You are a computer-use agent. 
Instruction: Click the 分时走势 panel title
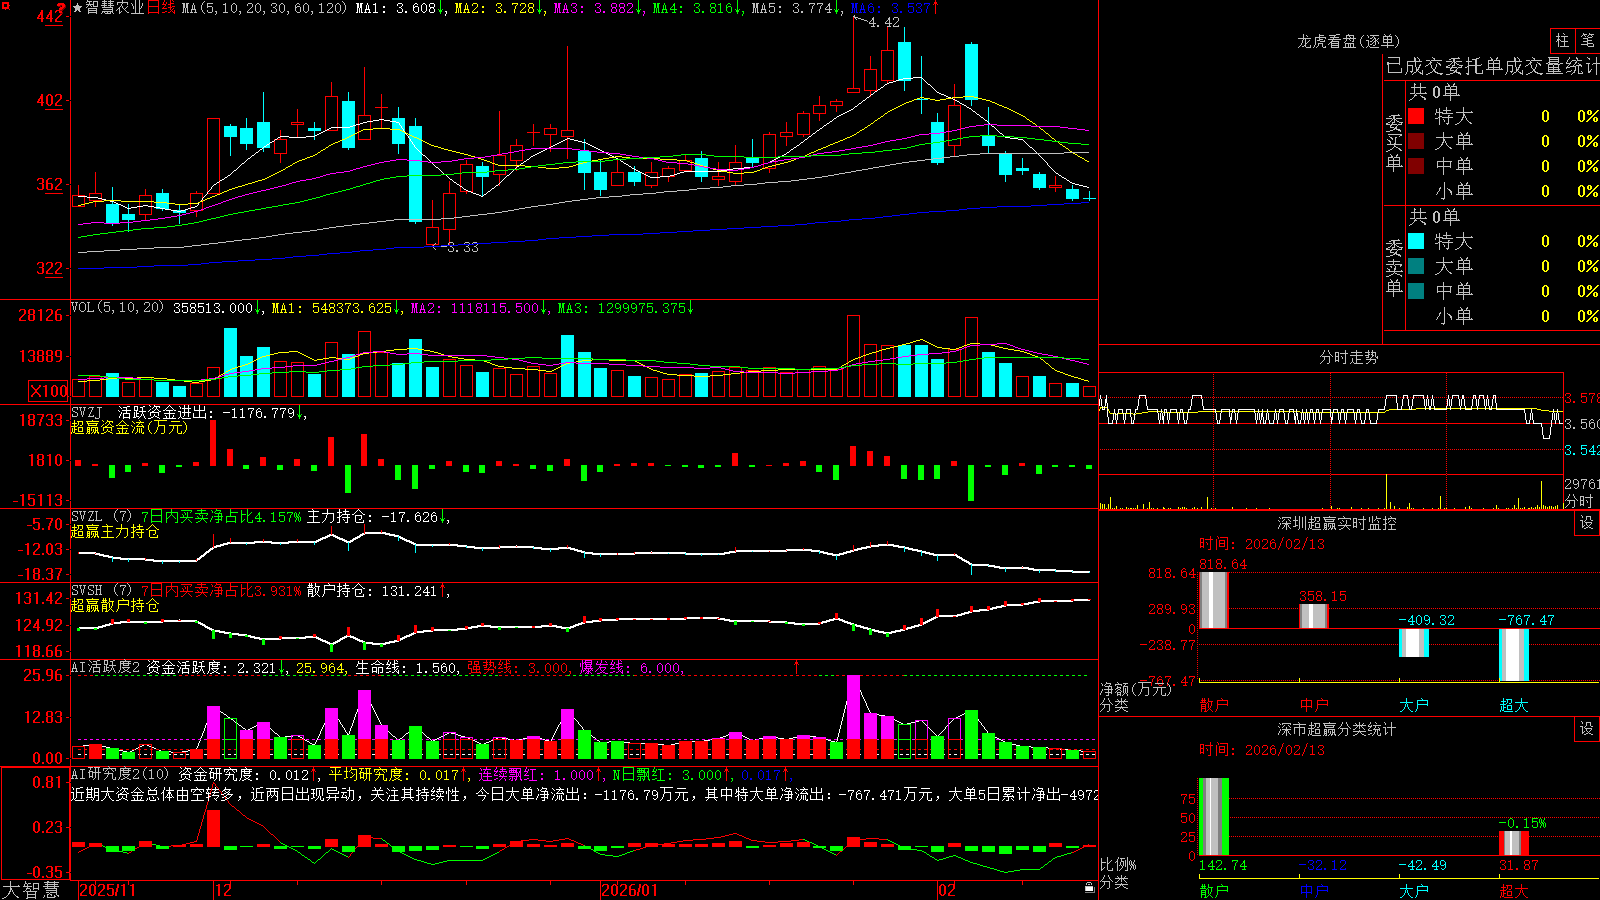(1348, 357)
